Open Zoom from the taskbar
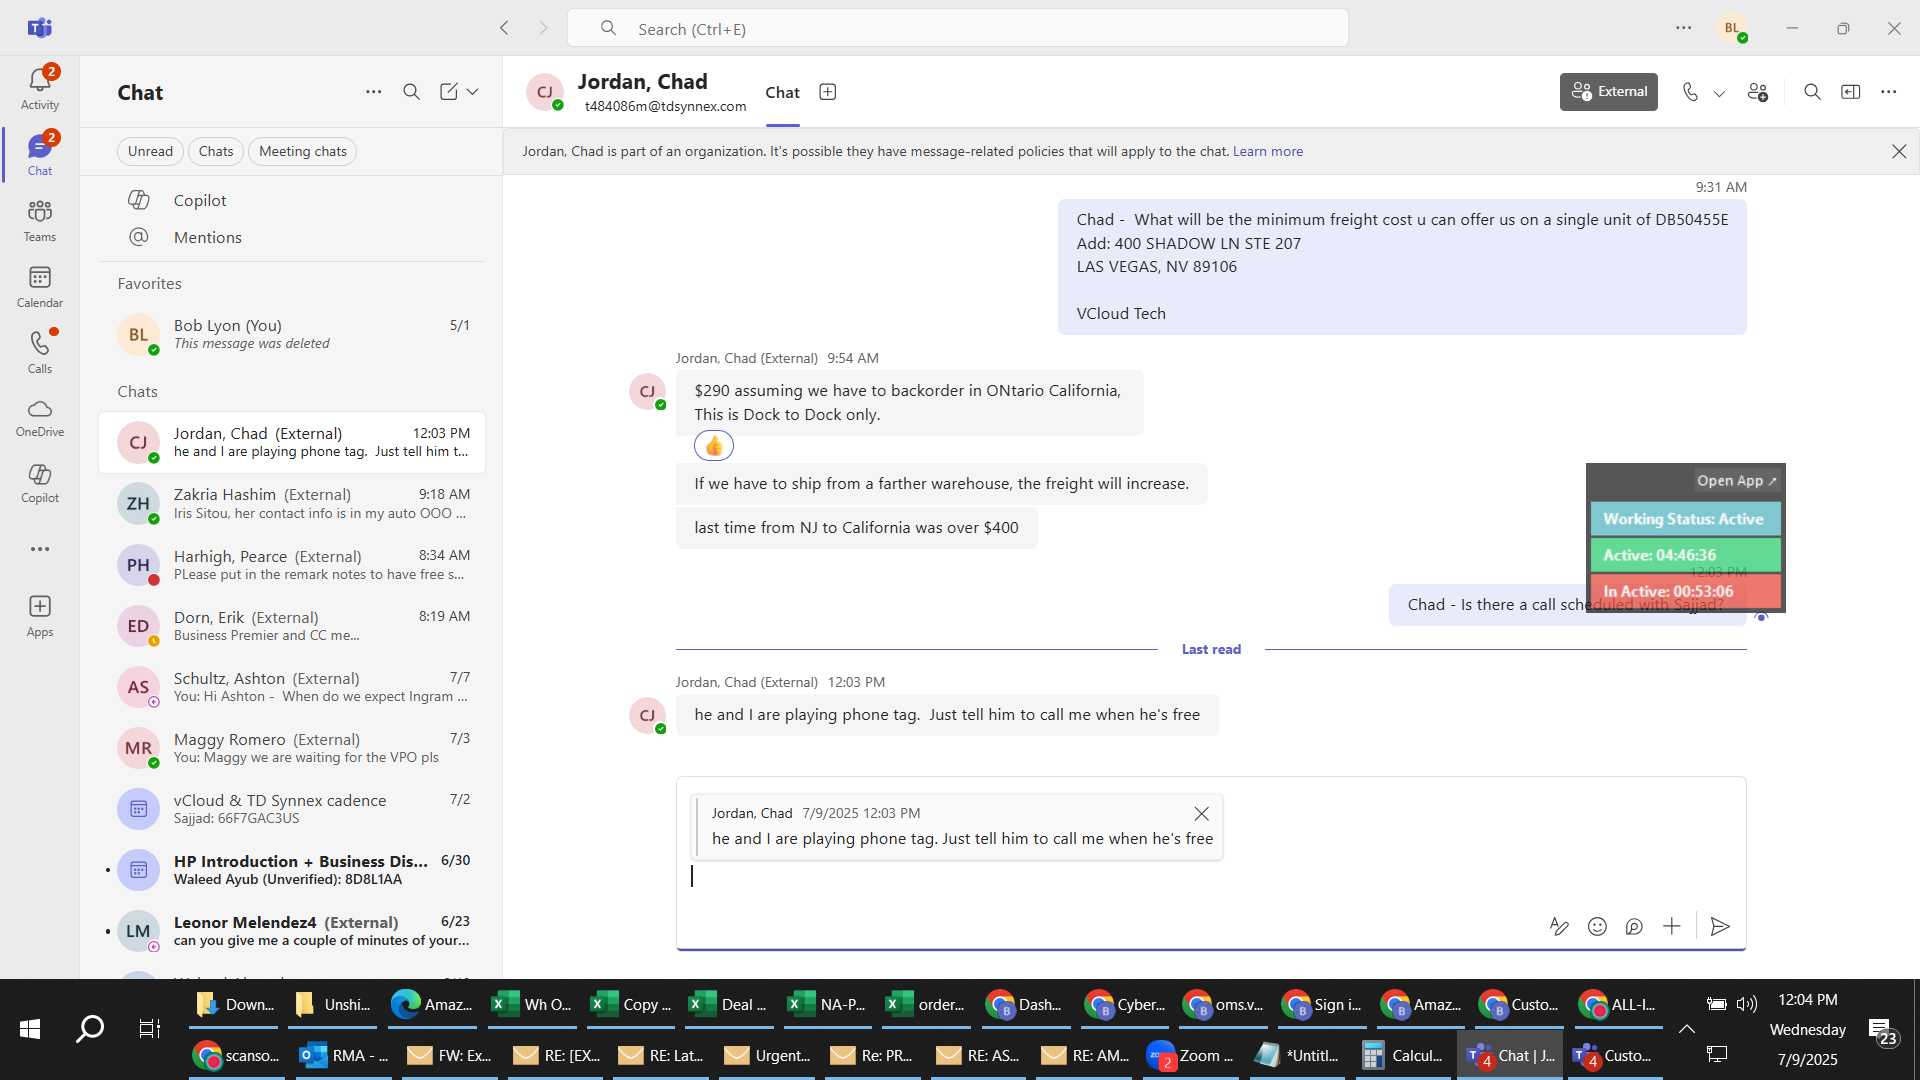Viewport: 1920px width, 1080px height. 1190,1056
